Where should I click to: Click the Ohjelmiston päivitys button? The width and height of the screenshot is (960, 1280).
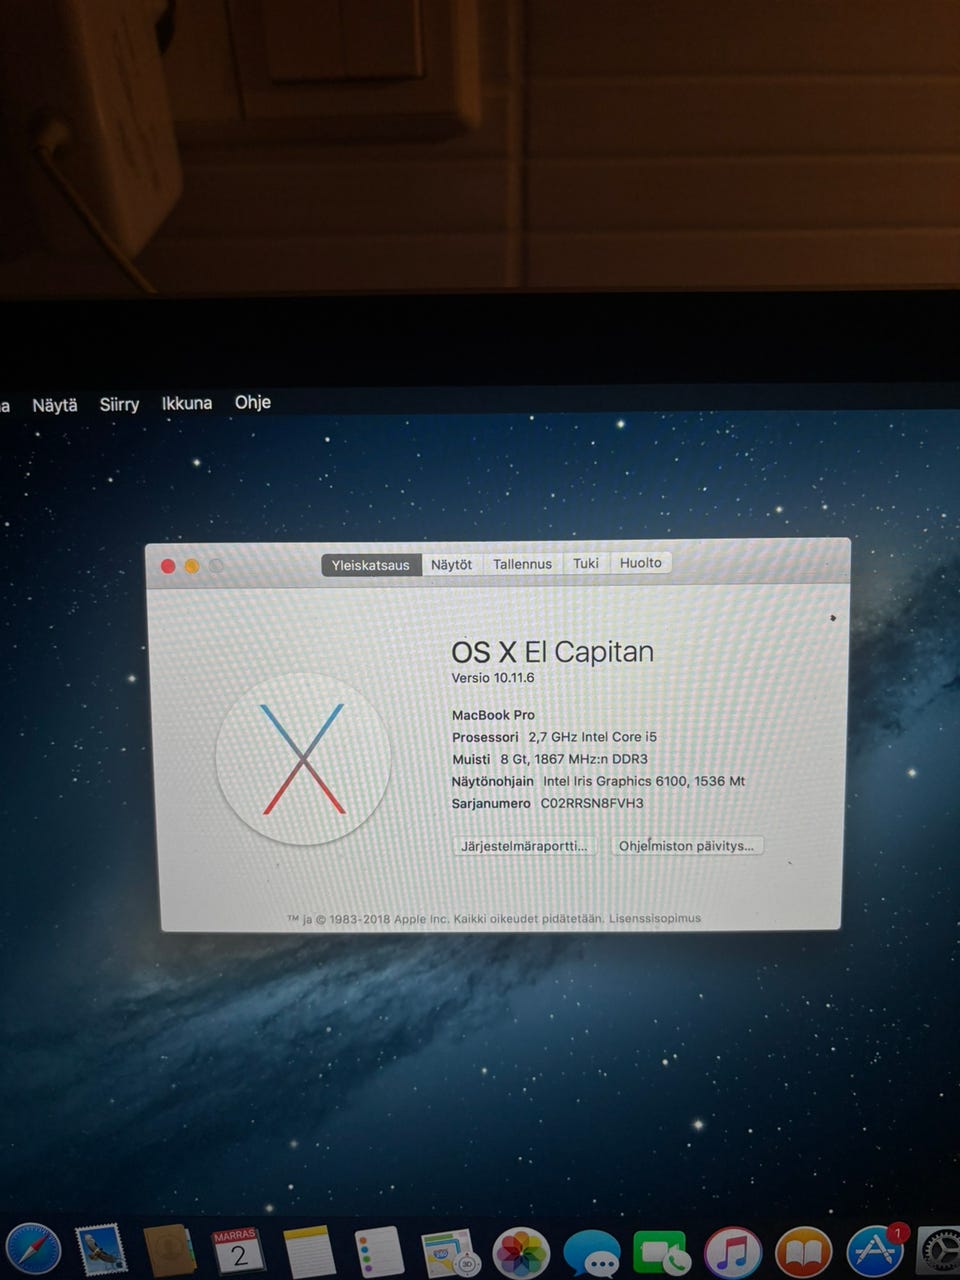tap(686, 846)
